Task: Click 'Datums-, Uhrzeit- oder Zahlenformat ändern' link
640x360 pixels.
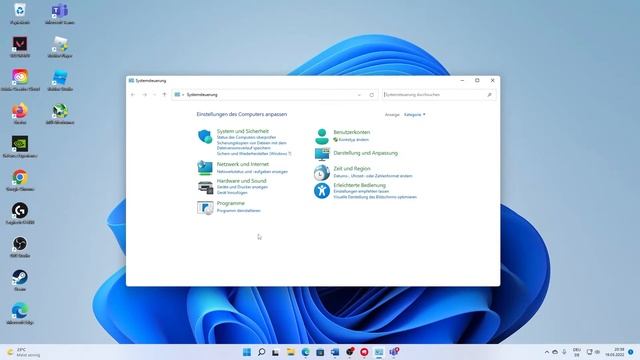Action: 373,176
